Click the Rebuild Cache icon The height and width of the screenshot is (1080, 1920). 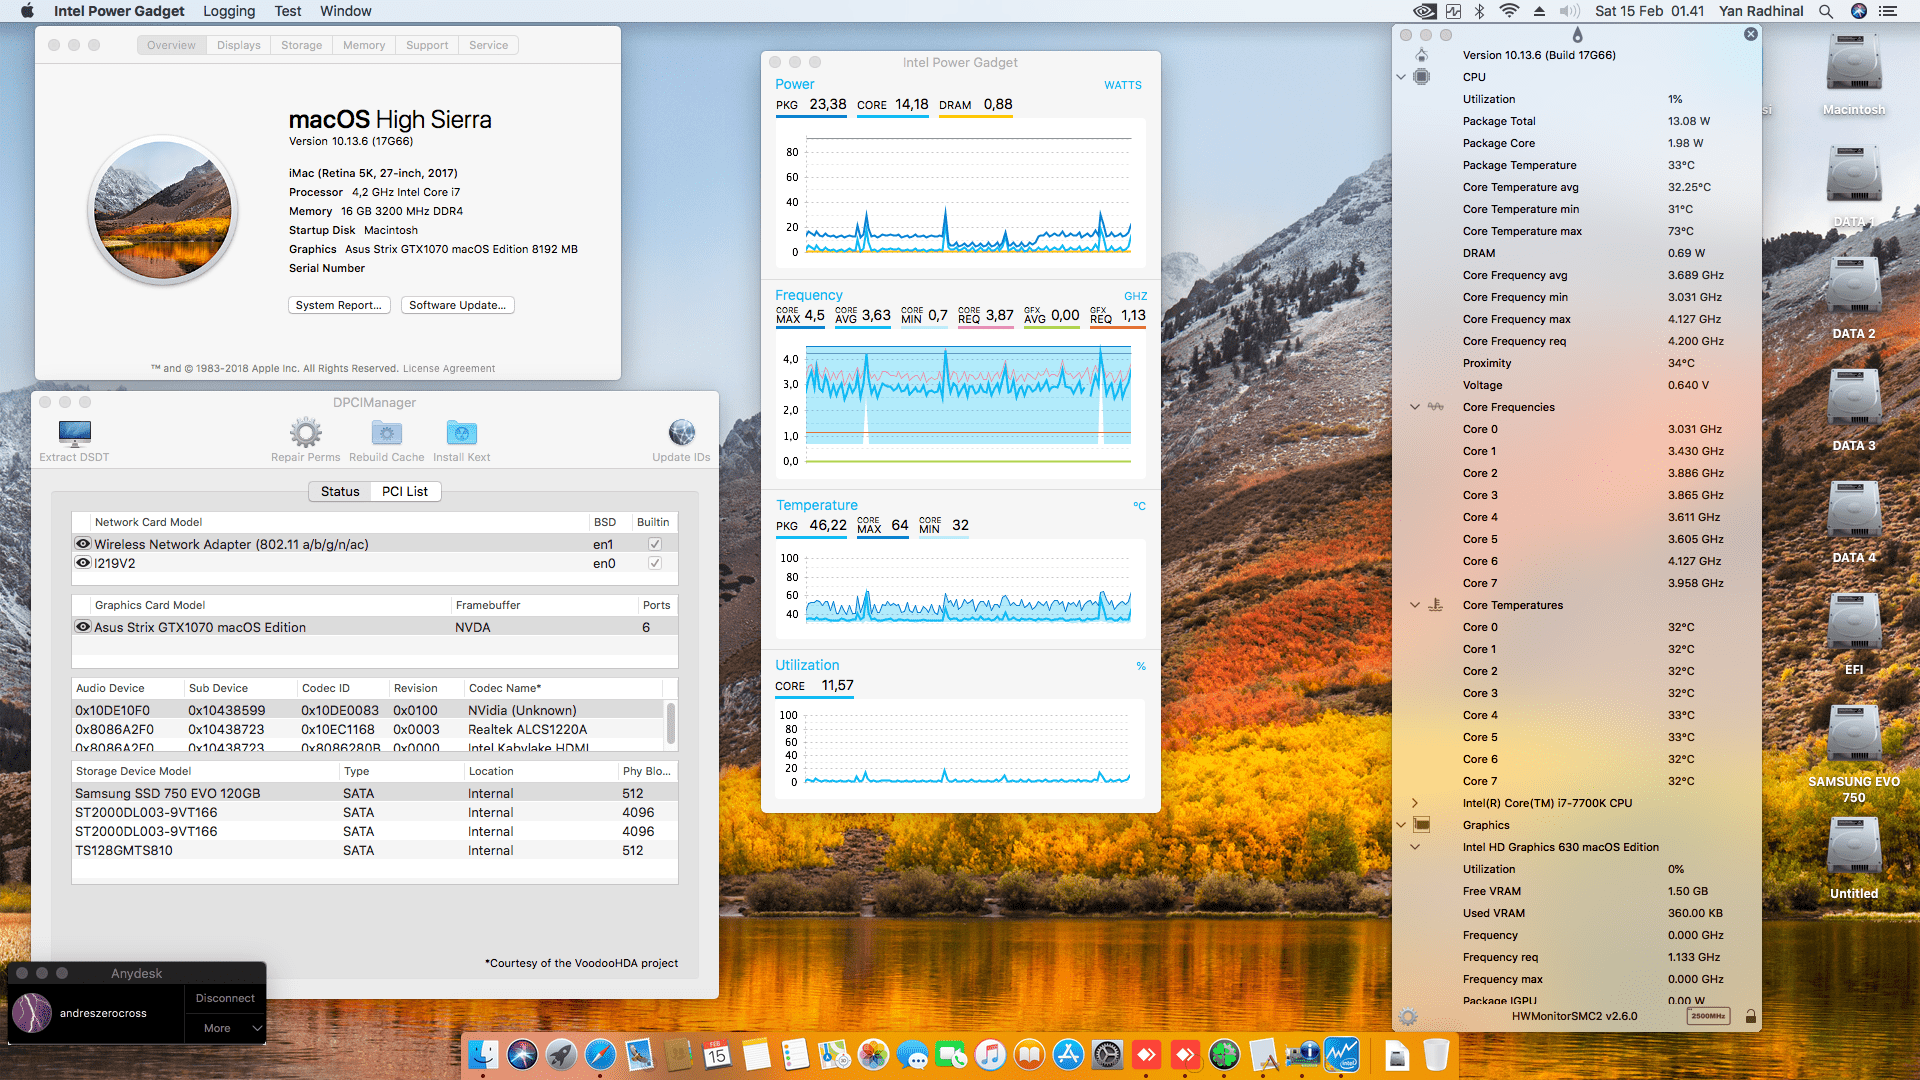[x=386, y=433]
